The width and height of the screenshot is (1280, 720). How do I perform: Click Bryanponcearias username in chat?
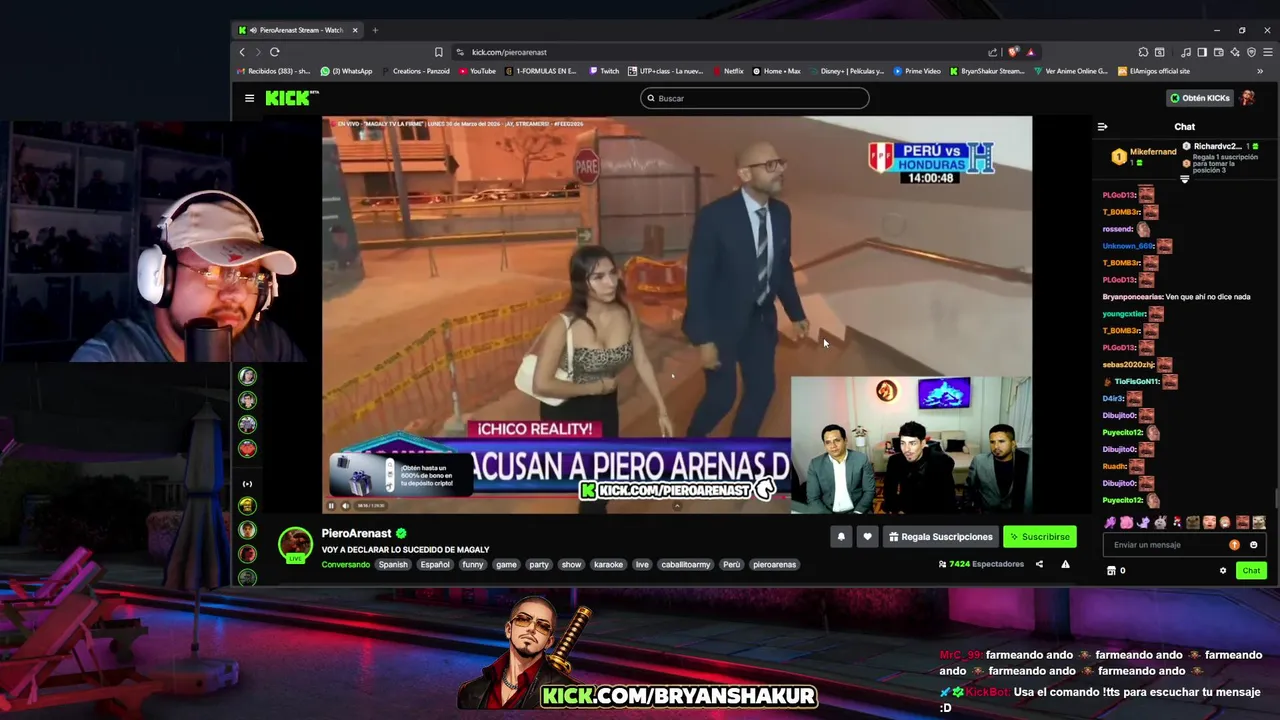1132,297
